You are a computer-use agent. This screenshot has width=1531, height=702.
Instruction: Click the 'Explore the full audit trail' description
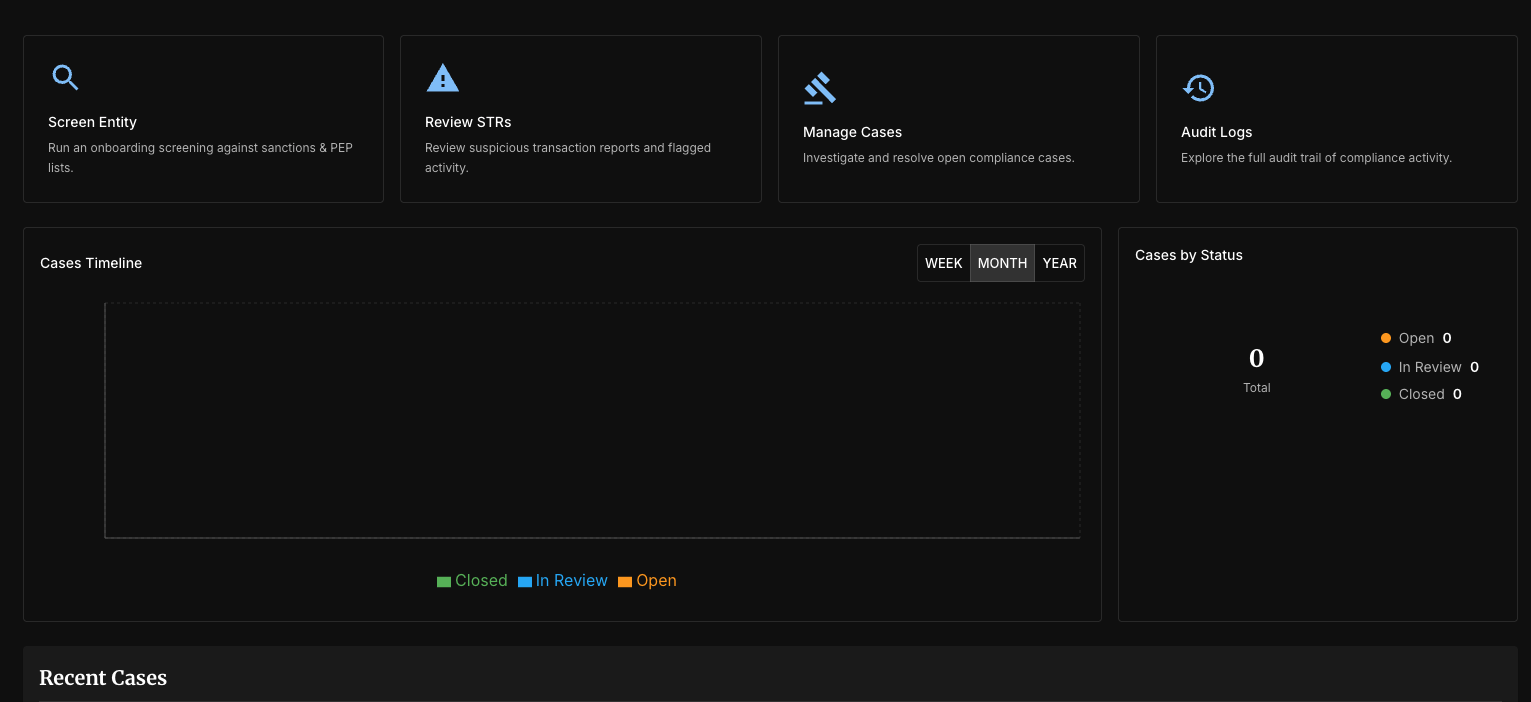coord(1316,158)
